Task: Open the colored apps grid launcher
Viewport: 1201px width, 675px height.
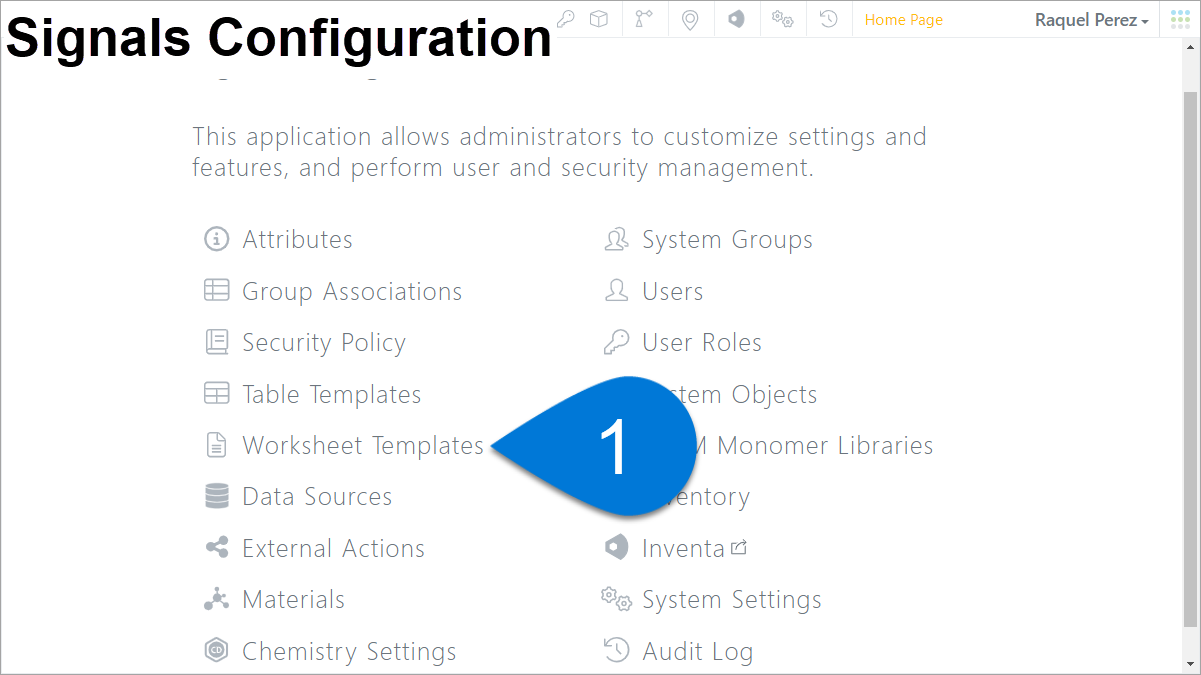Action: click(x=1180, y=19)
